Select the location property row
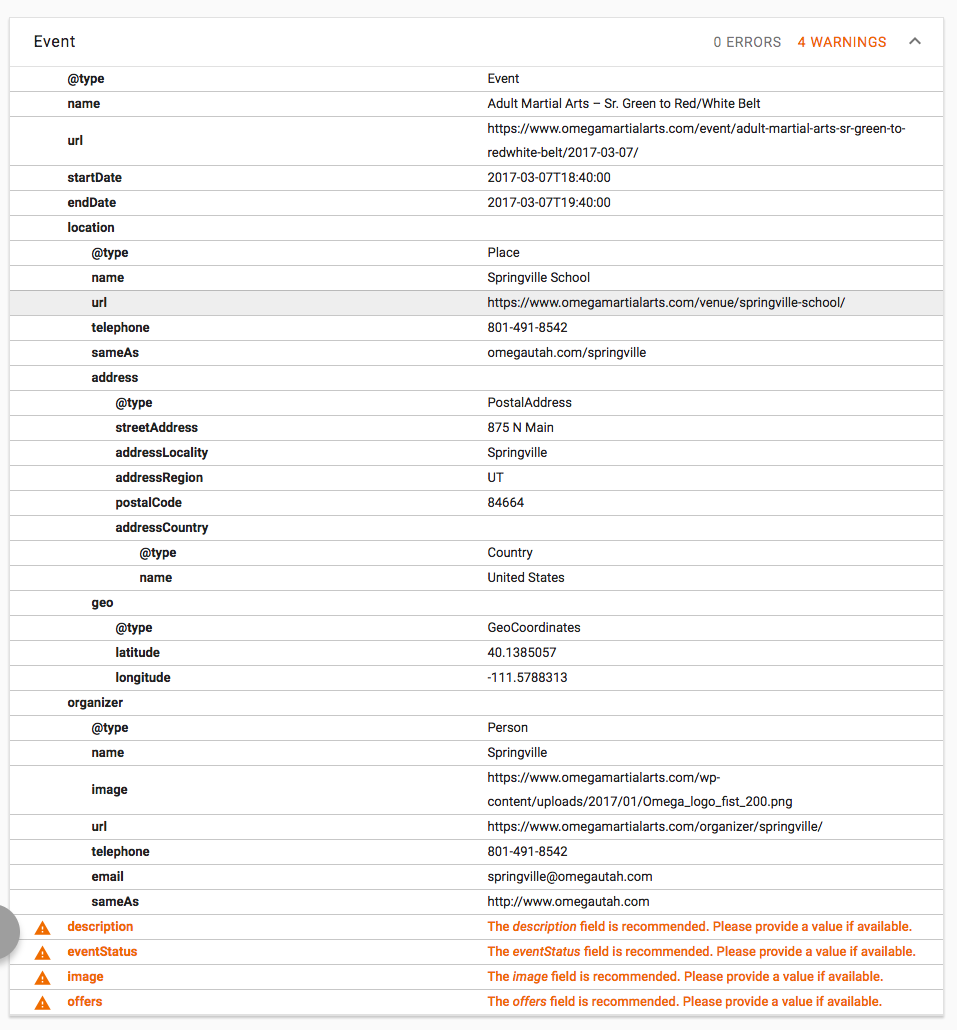Viewport: 957px width, 1030px height. click(x=91, y=227)
